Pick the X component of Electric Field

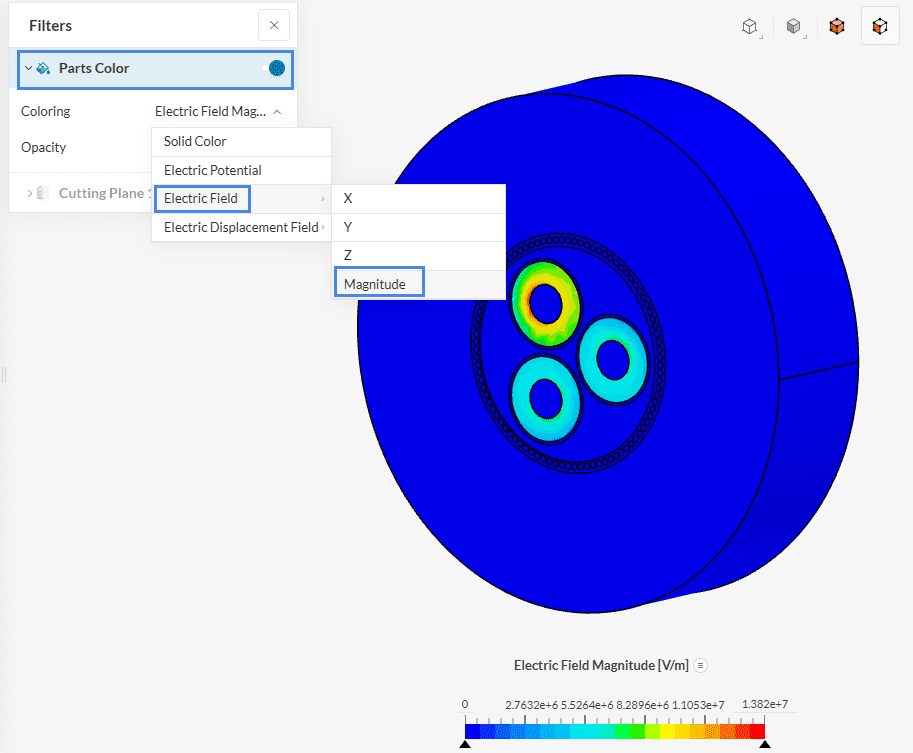click(x=348, y=199)
